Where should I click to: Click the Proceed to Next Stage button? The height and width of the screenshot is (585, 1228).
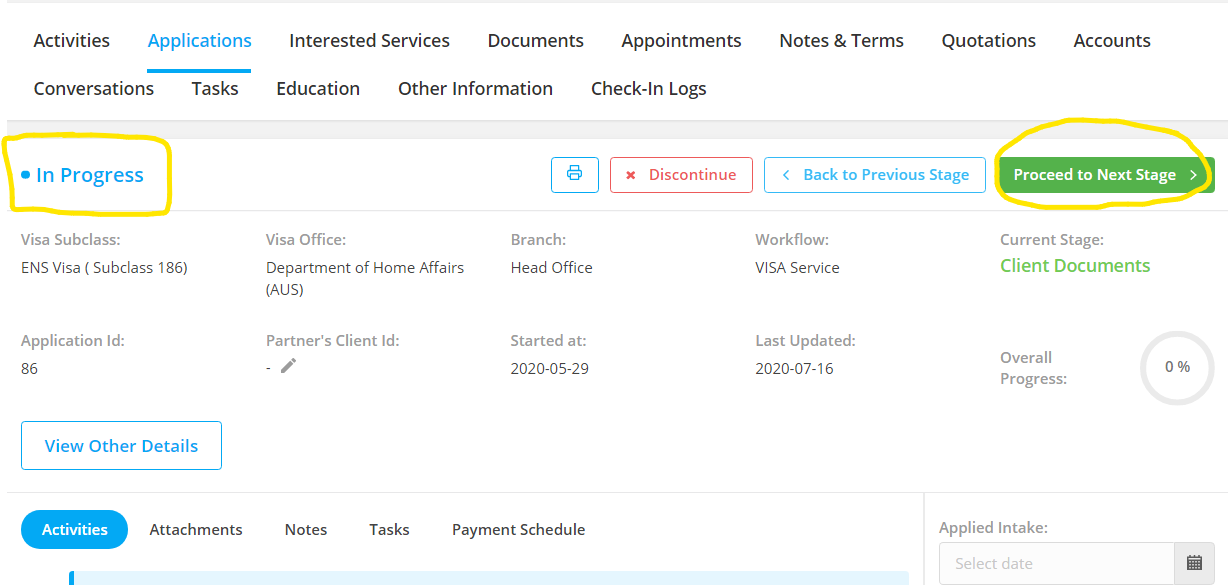1095,174
